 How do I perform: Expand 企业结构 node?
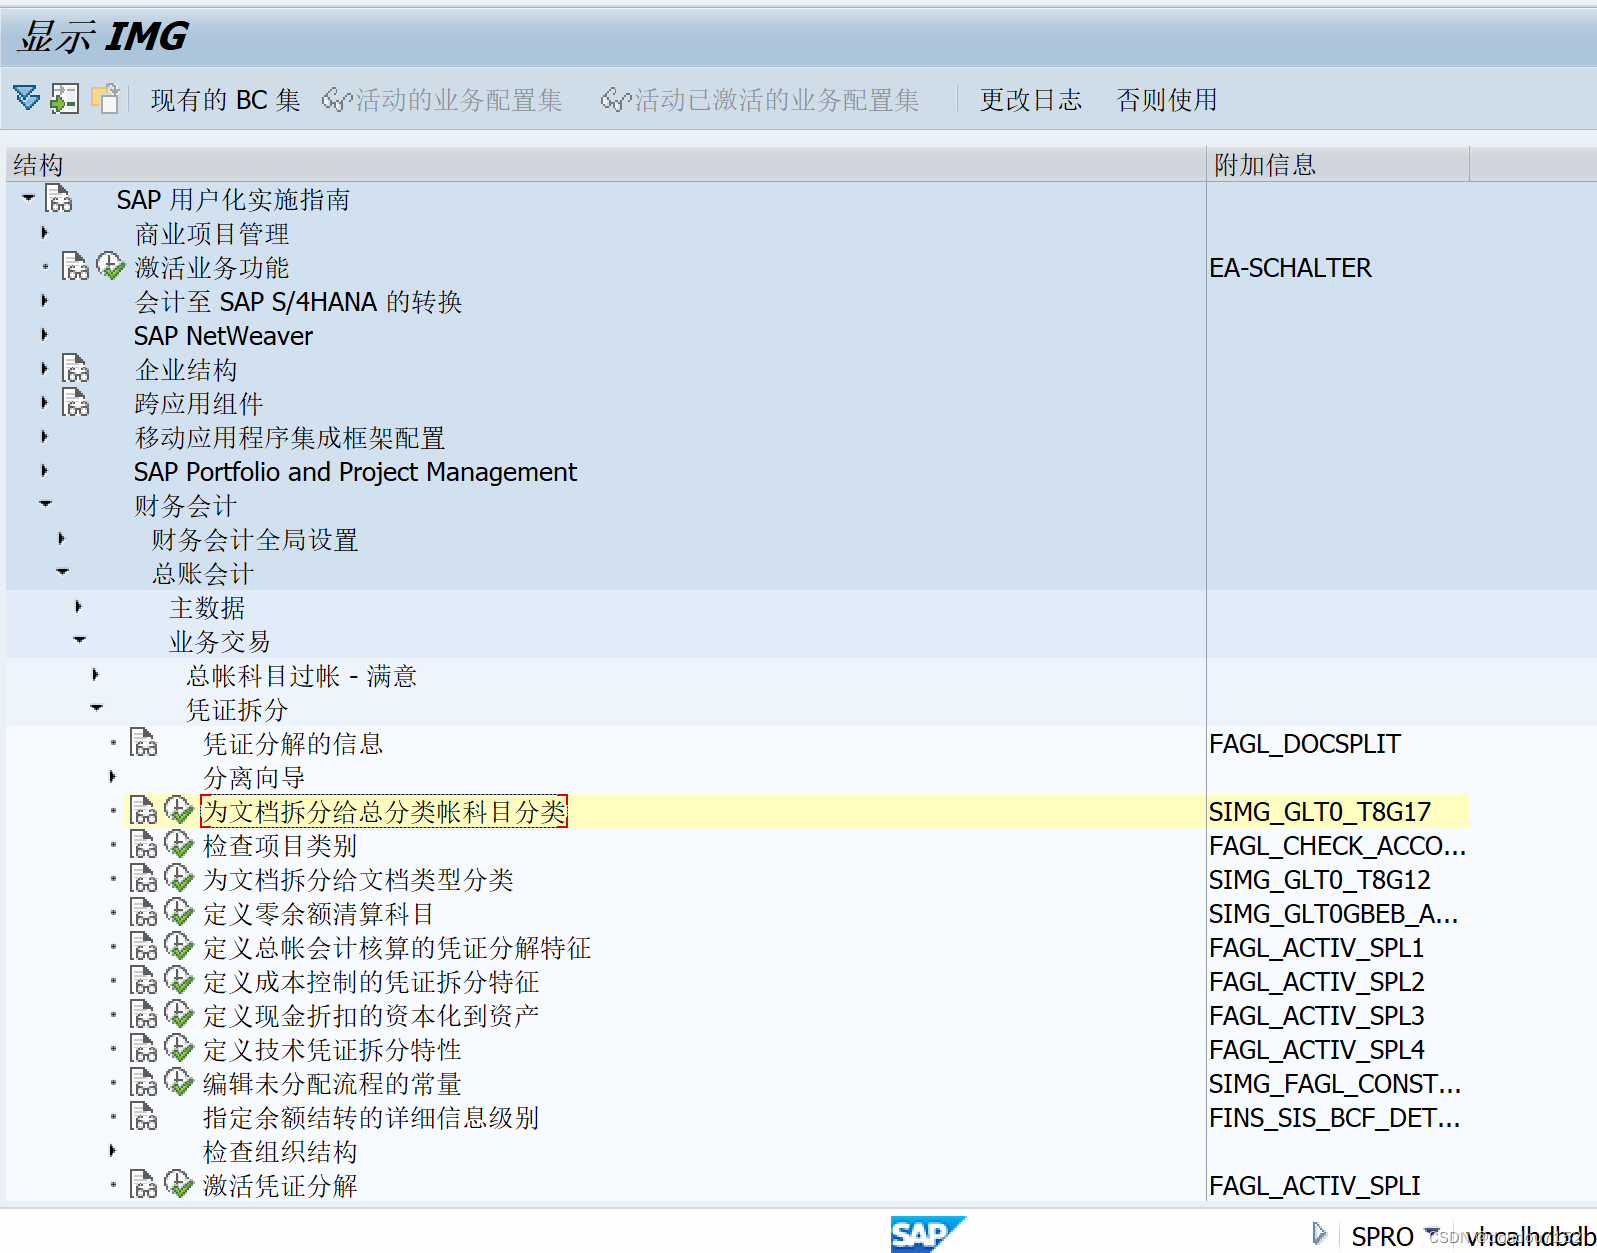tap(44, 369)
